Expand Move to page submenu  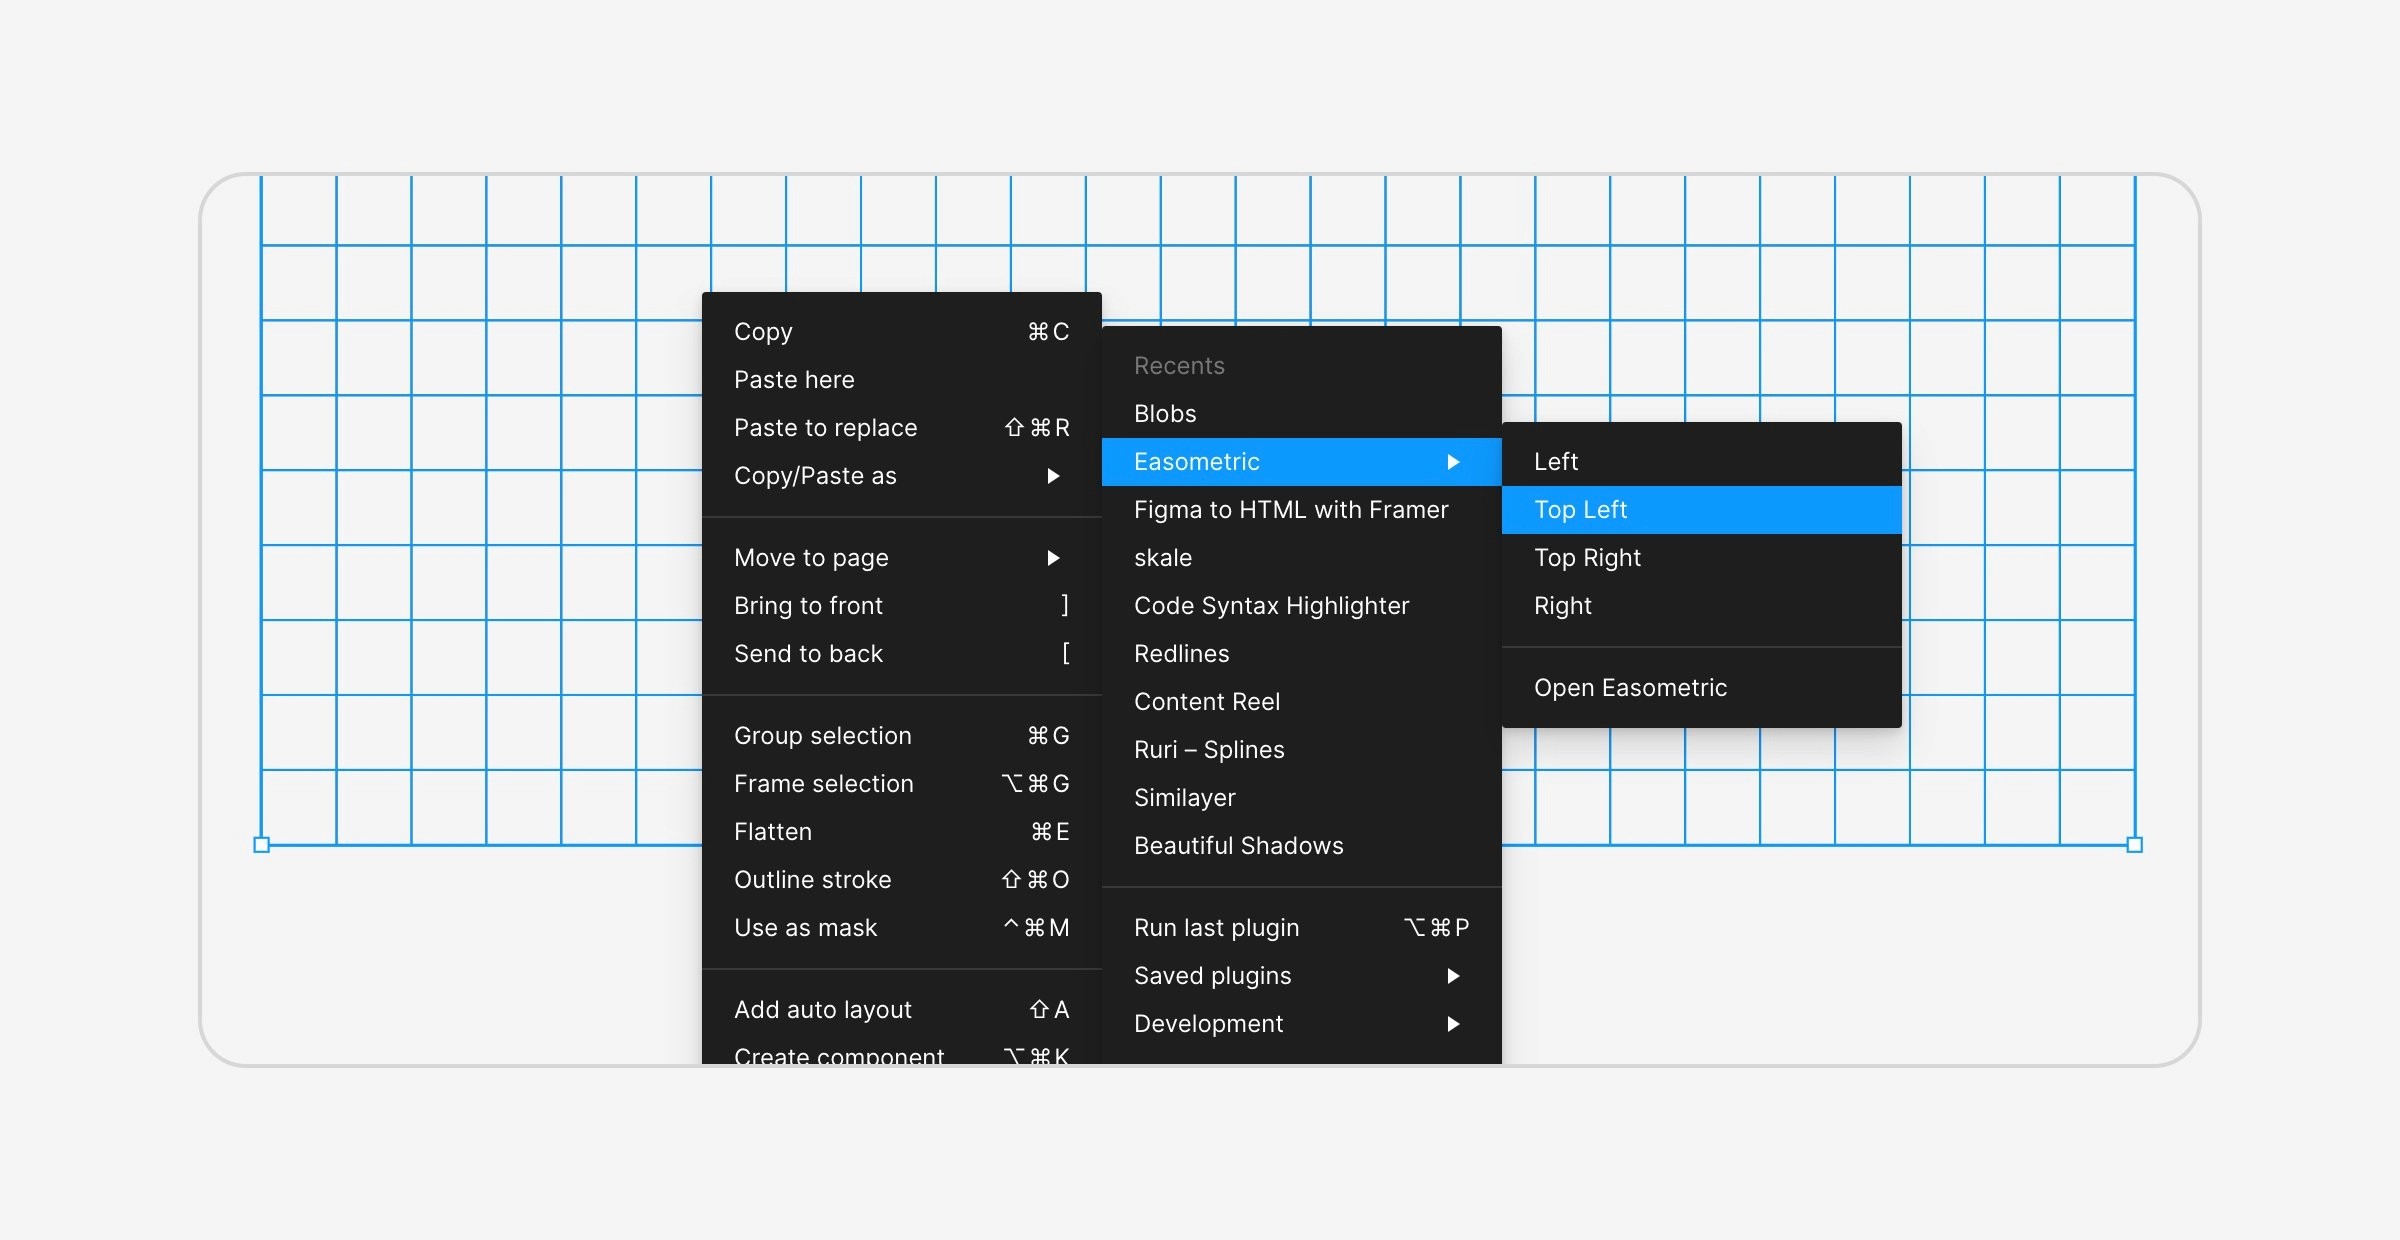pyautogui.click(x=1053, y=558)
